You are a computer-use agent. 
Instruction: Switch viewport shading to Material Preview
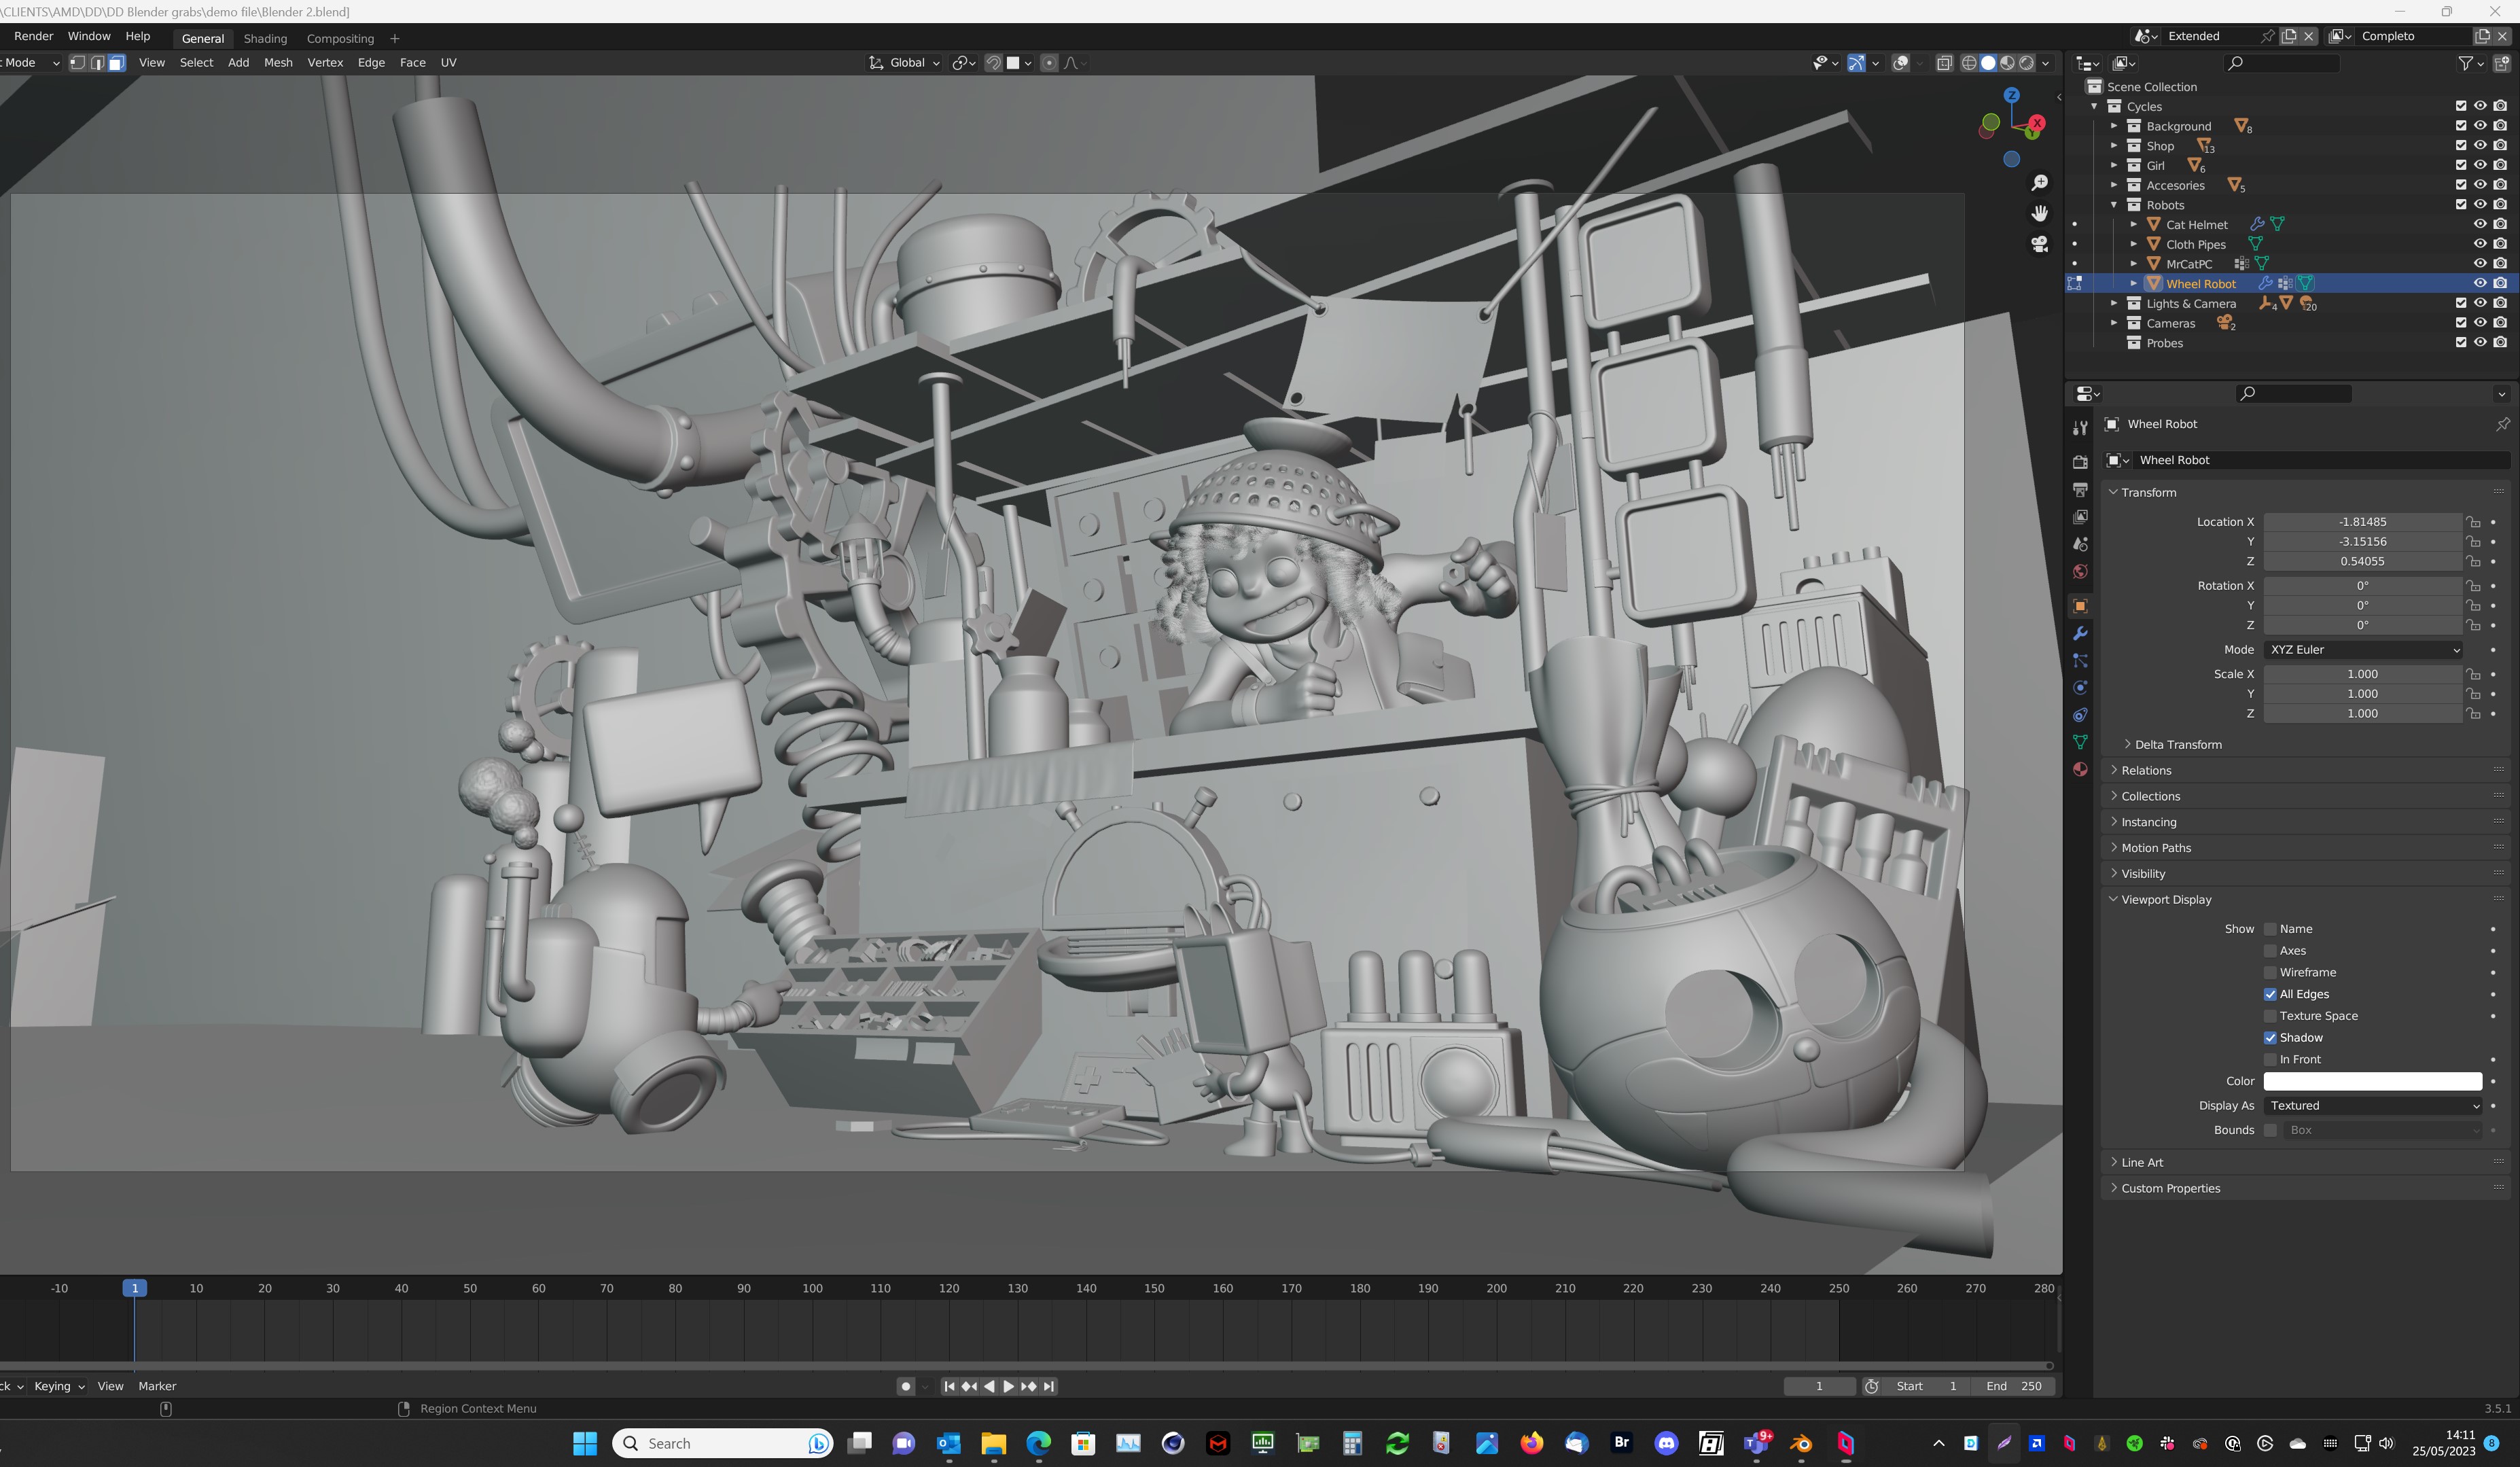point(2007,63)
